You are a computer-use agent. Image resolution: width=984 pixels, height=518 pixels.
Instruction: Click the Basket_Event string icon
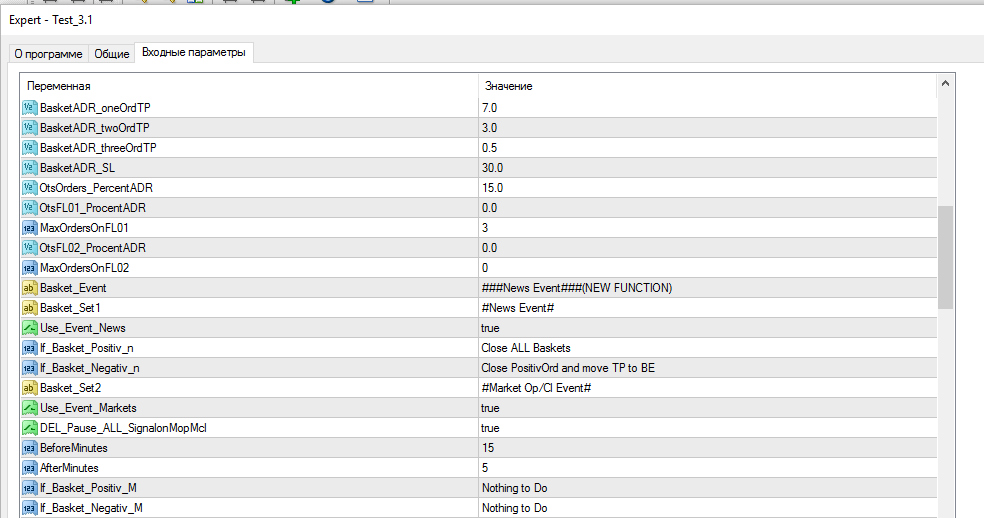[x=29, y=288]
